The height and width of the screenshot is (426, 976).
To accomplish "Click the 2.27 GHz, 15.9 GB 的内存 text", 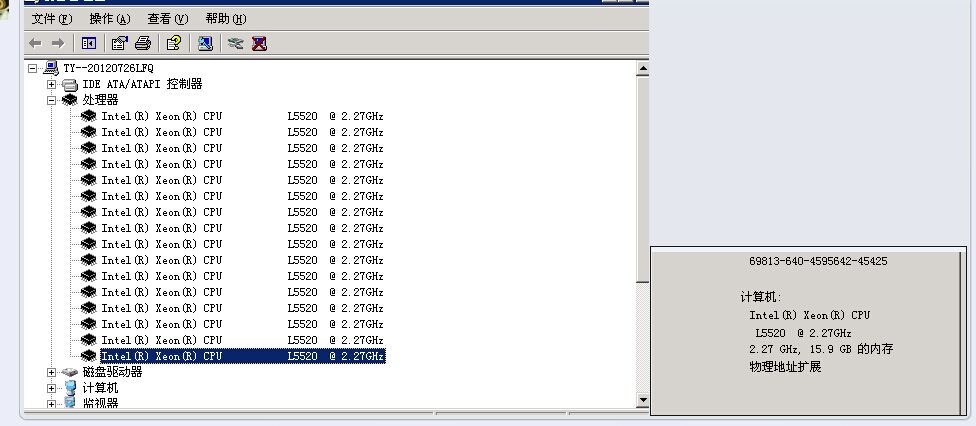I will pos(821,349).
